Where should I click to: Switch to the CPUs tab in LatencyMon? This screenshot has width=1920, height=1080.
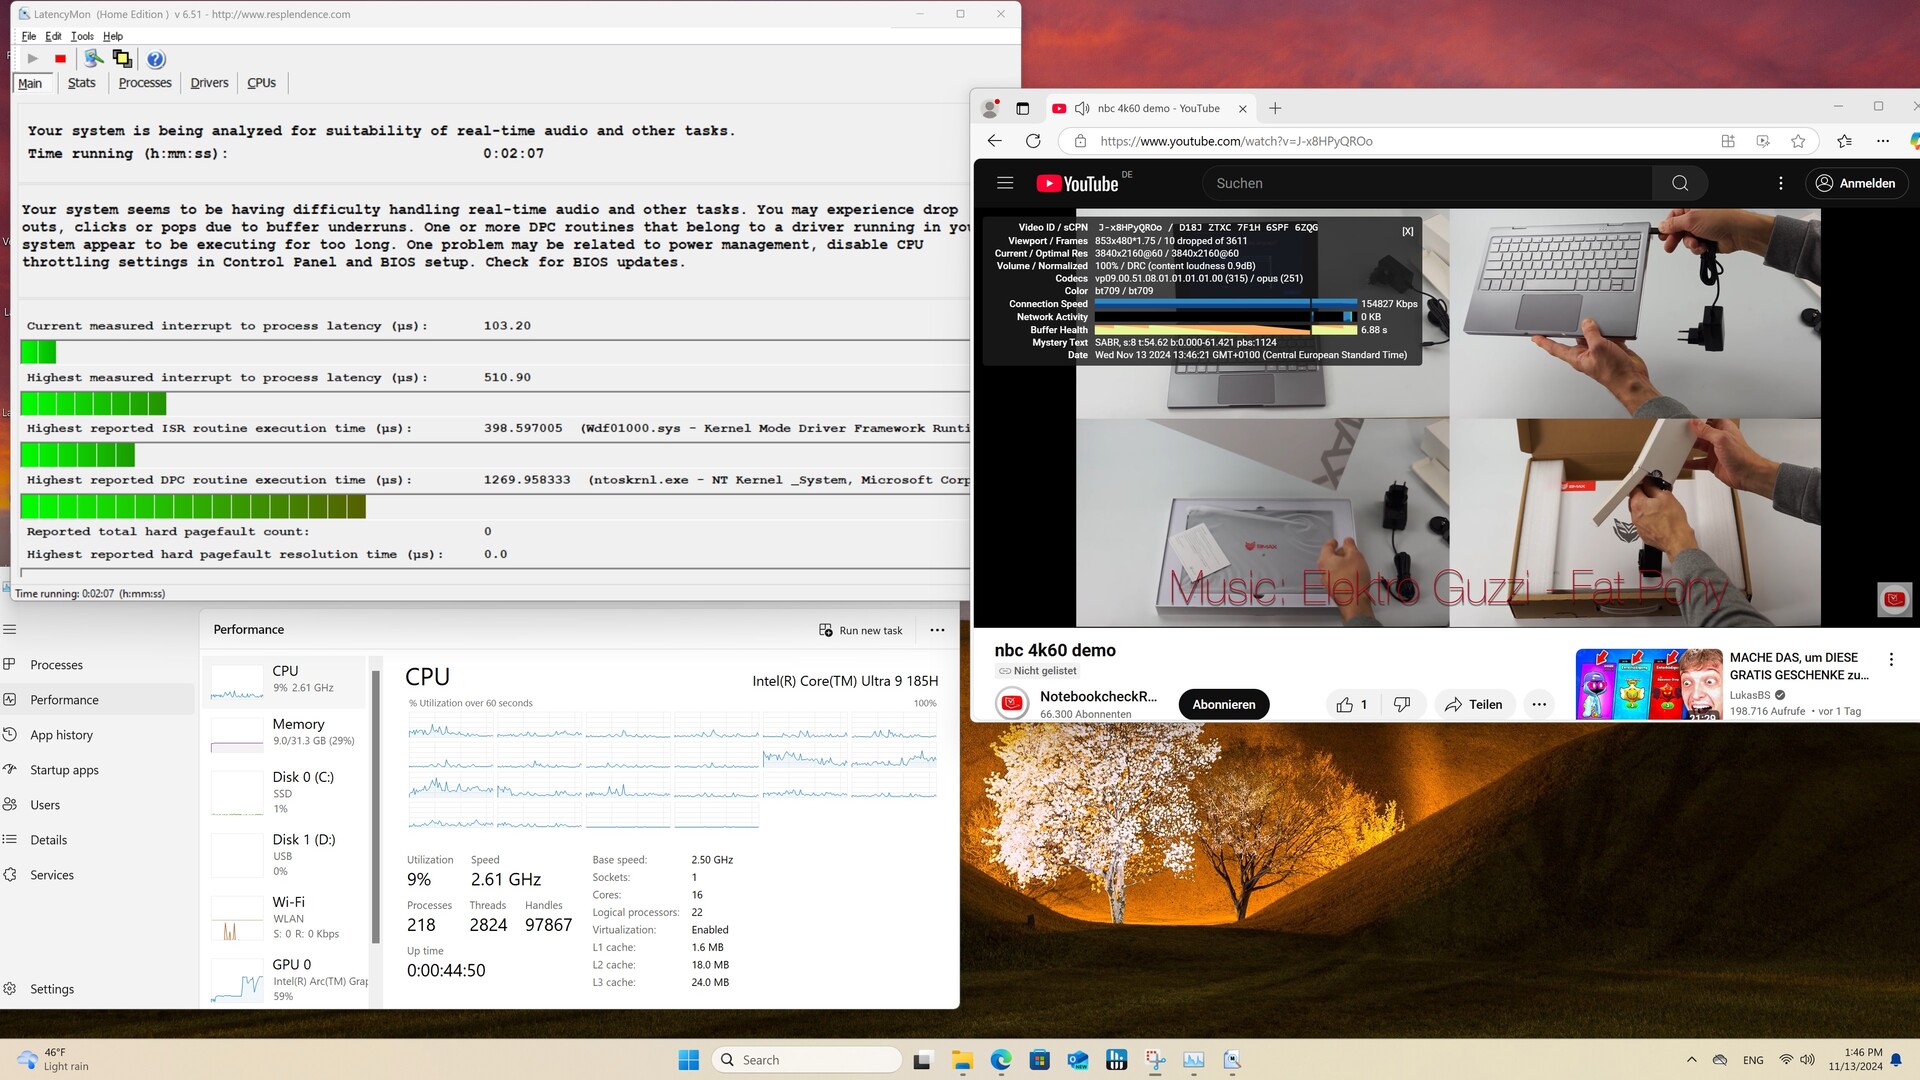[x=261, y=83]
